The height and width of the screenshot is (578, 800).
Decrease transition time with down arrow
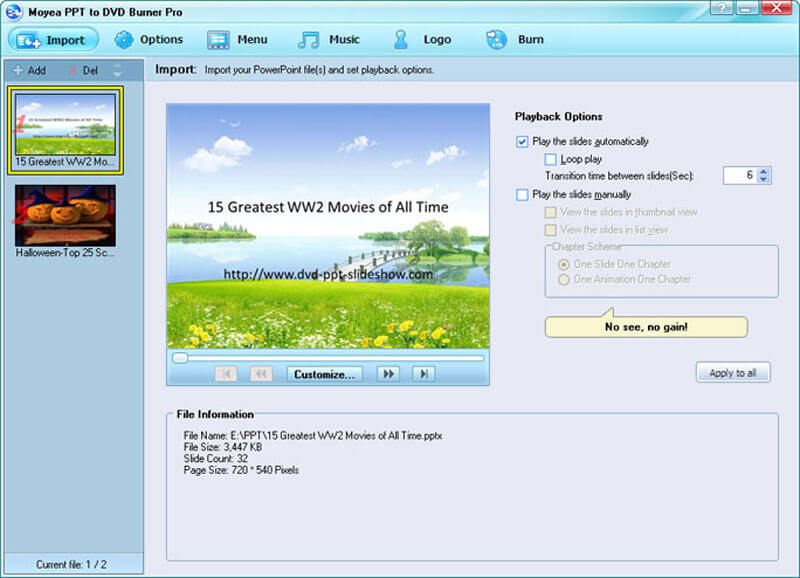coord(764,180)
